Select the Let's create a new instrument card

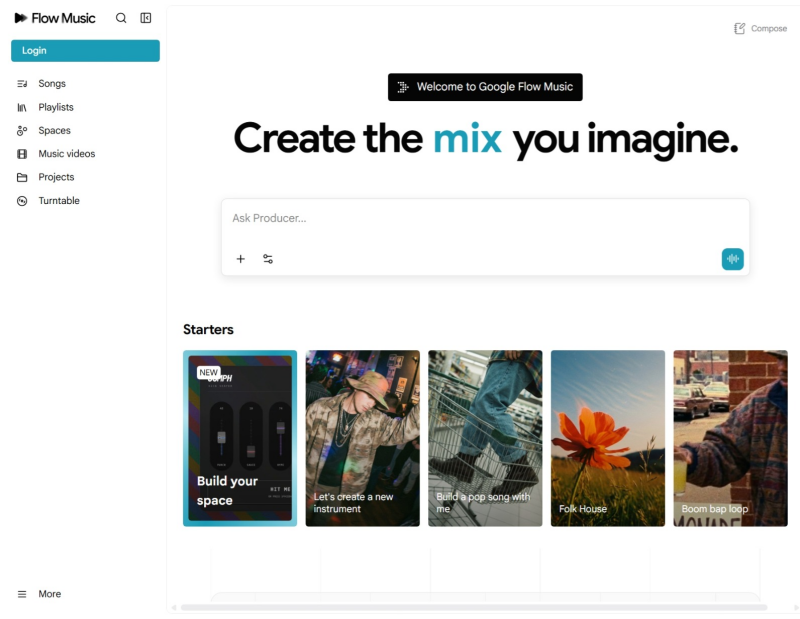pyautogui.click(x=363, y=438)
